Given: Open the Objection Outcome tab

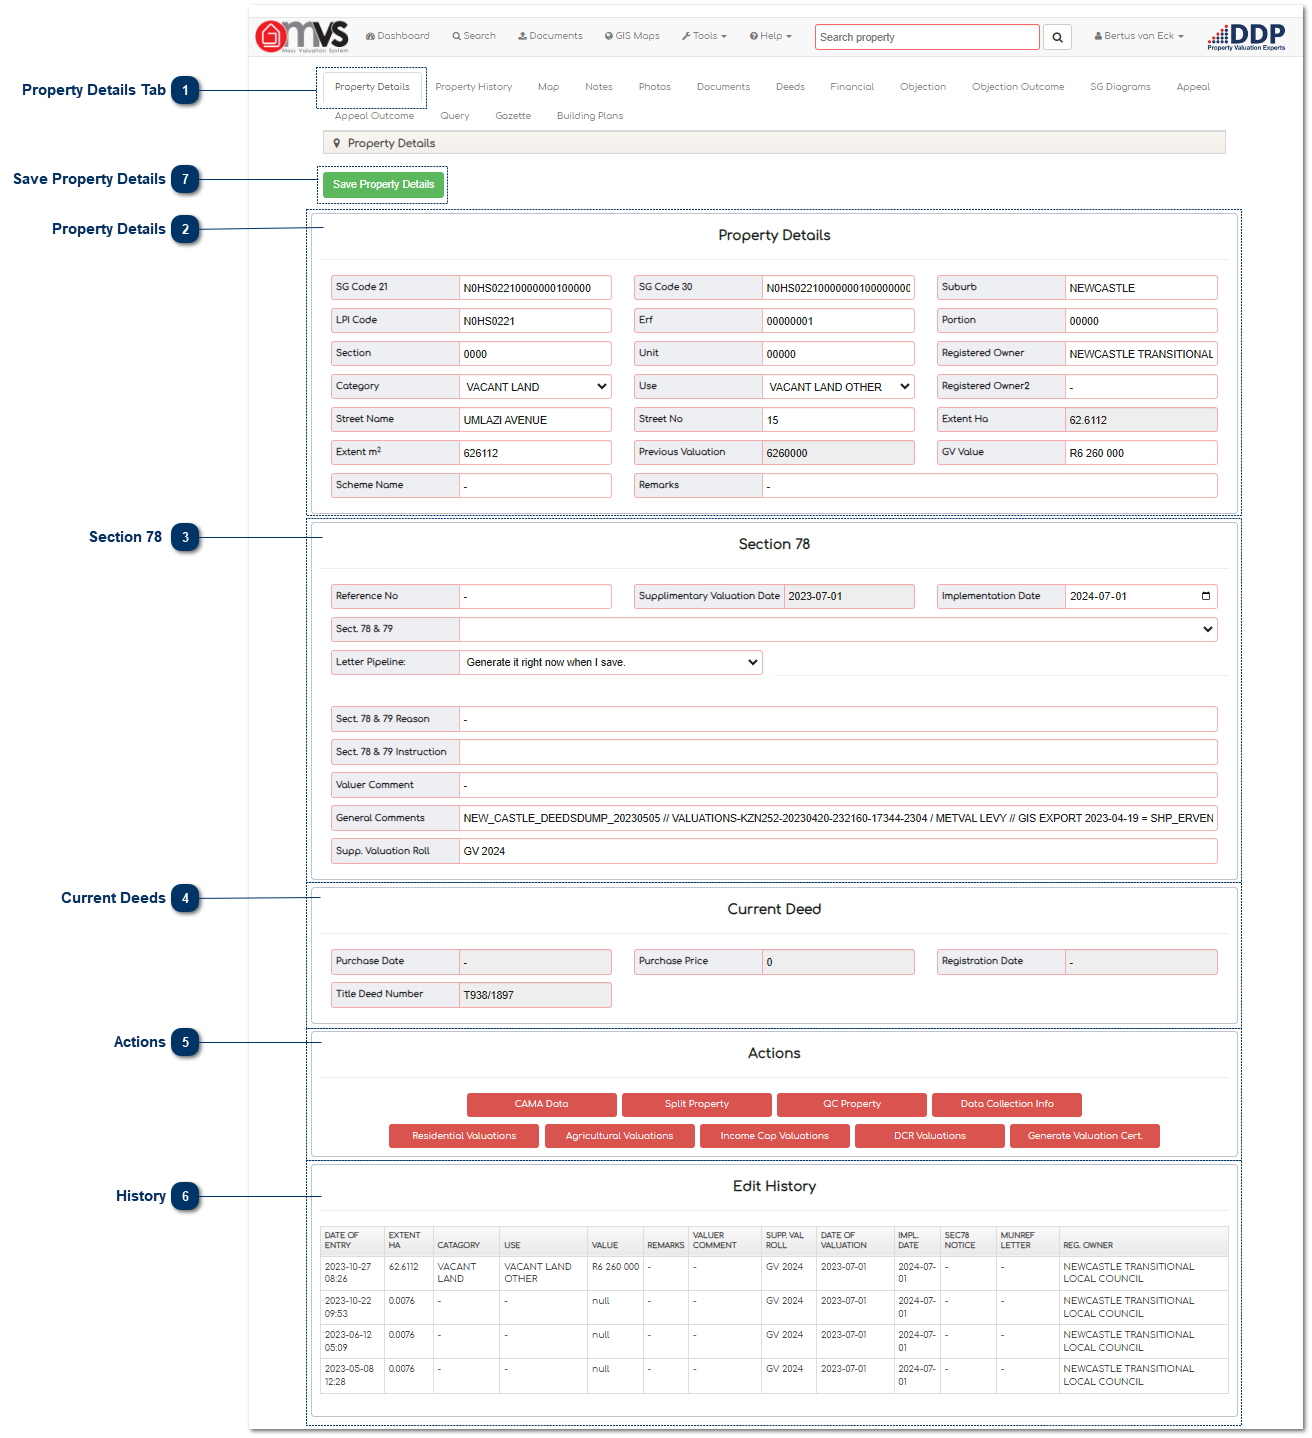Looking at the screenshot, I should click(x=1017, y=87).
